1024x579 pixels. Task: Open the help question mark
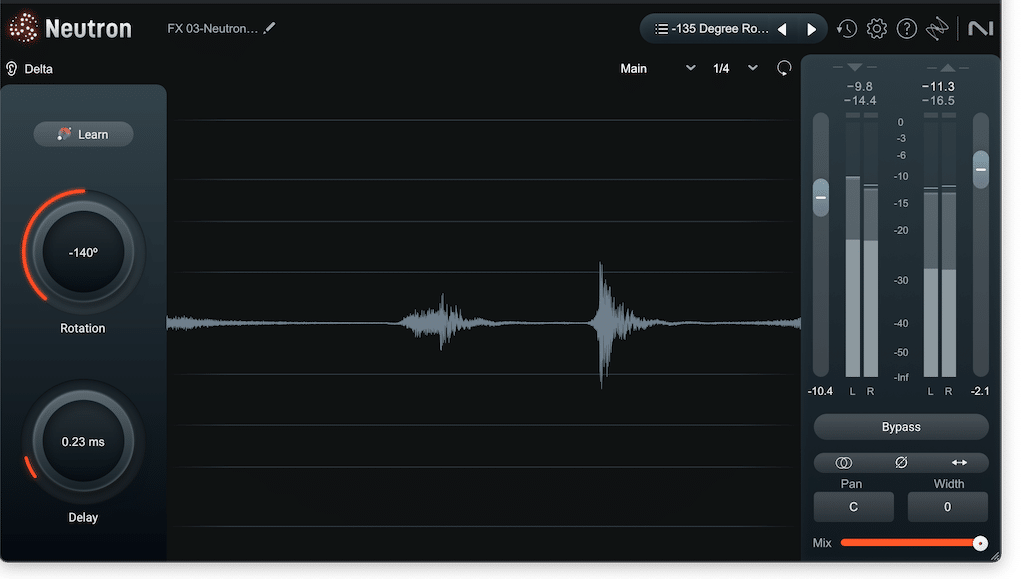point(906,29)
